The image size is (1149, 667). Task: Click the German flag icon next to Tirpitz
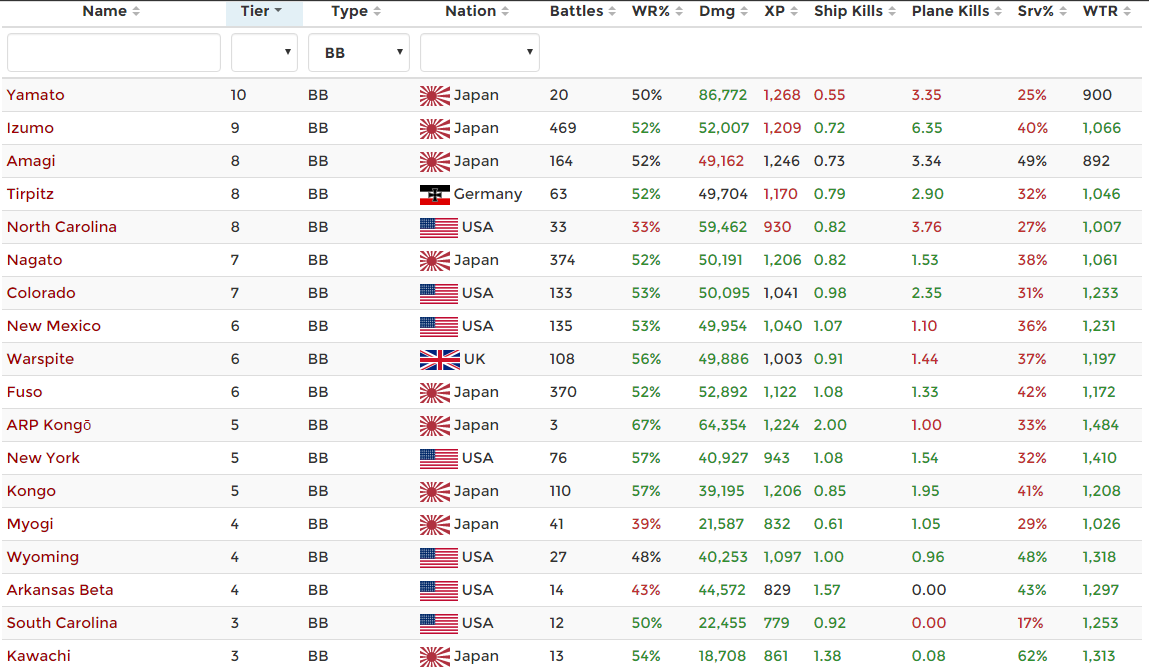(x=434, y=194)
